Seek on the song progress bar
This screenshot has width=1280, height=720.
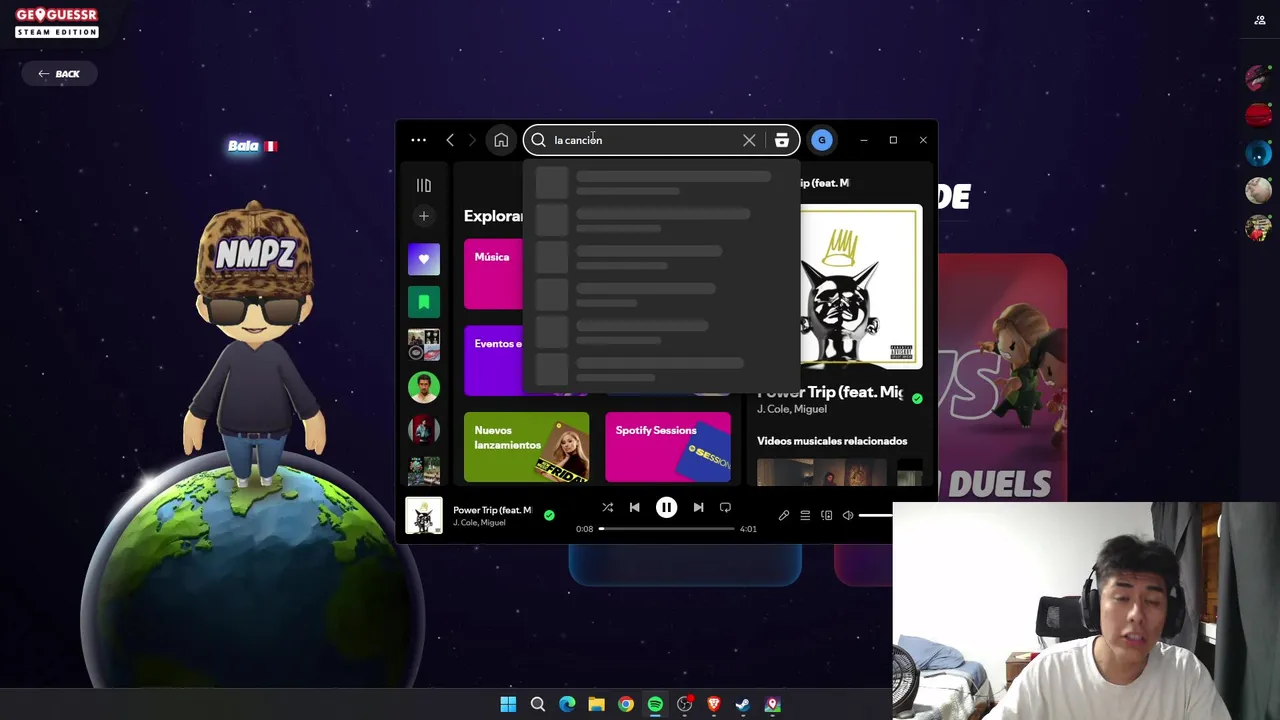[667, 529]
